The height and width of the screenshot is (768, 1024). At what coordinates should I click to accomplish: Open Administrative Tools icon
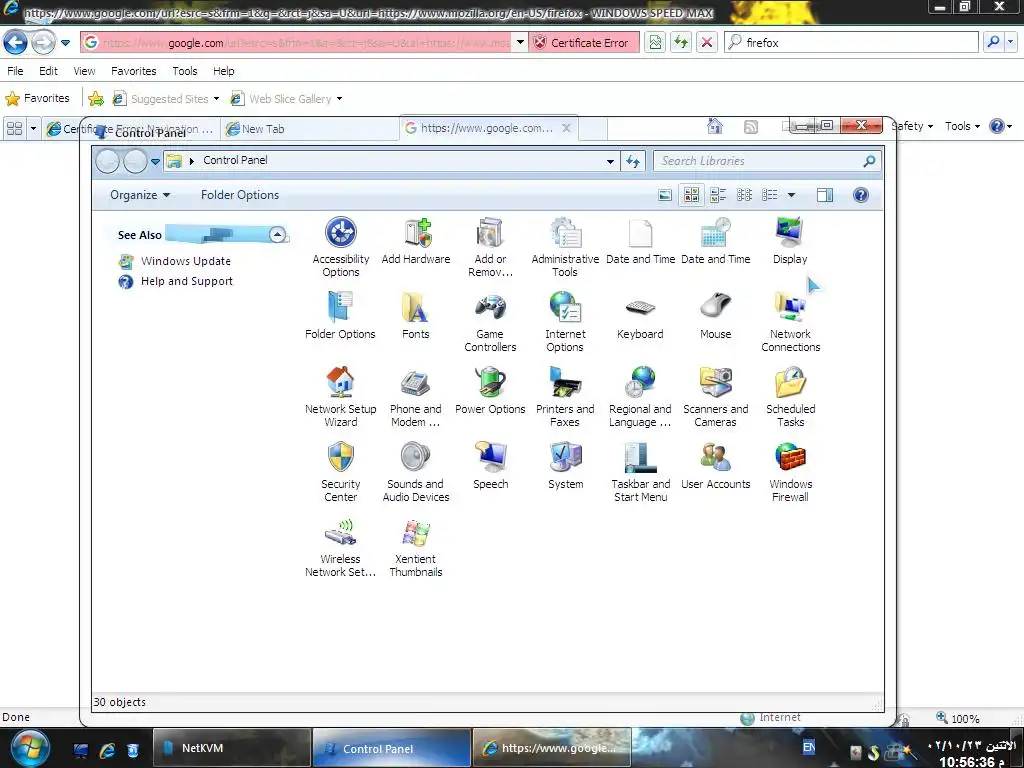[565, 247]
